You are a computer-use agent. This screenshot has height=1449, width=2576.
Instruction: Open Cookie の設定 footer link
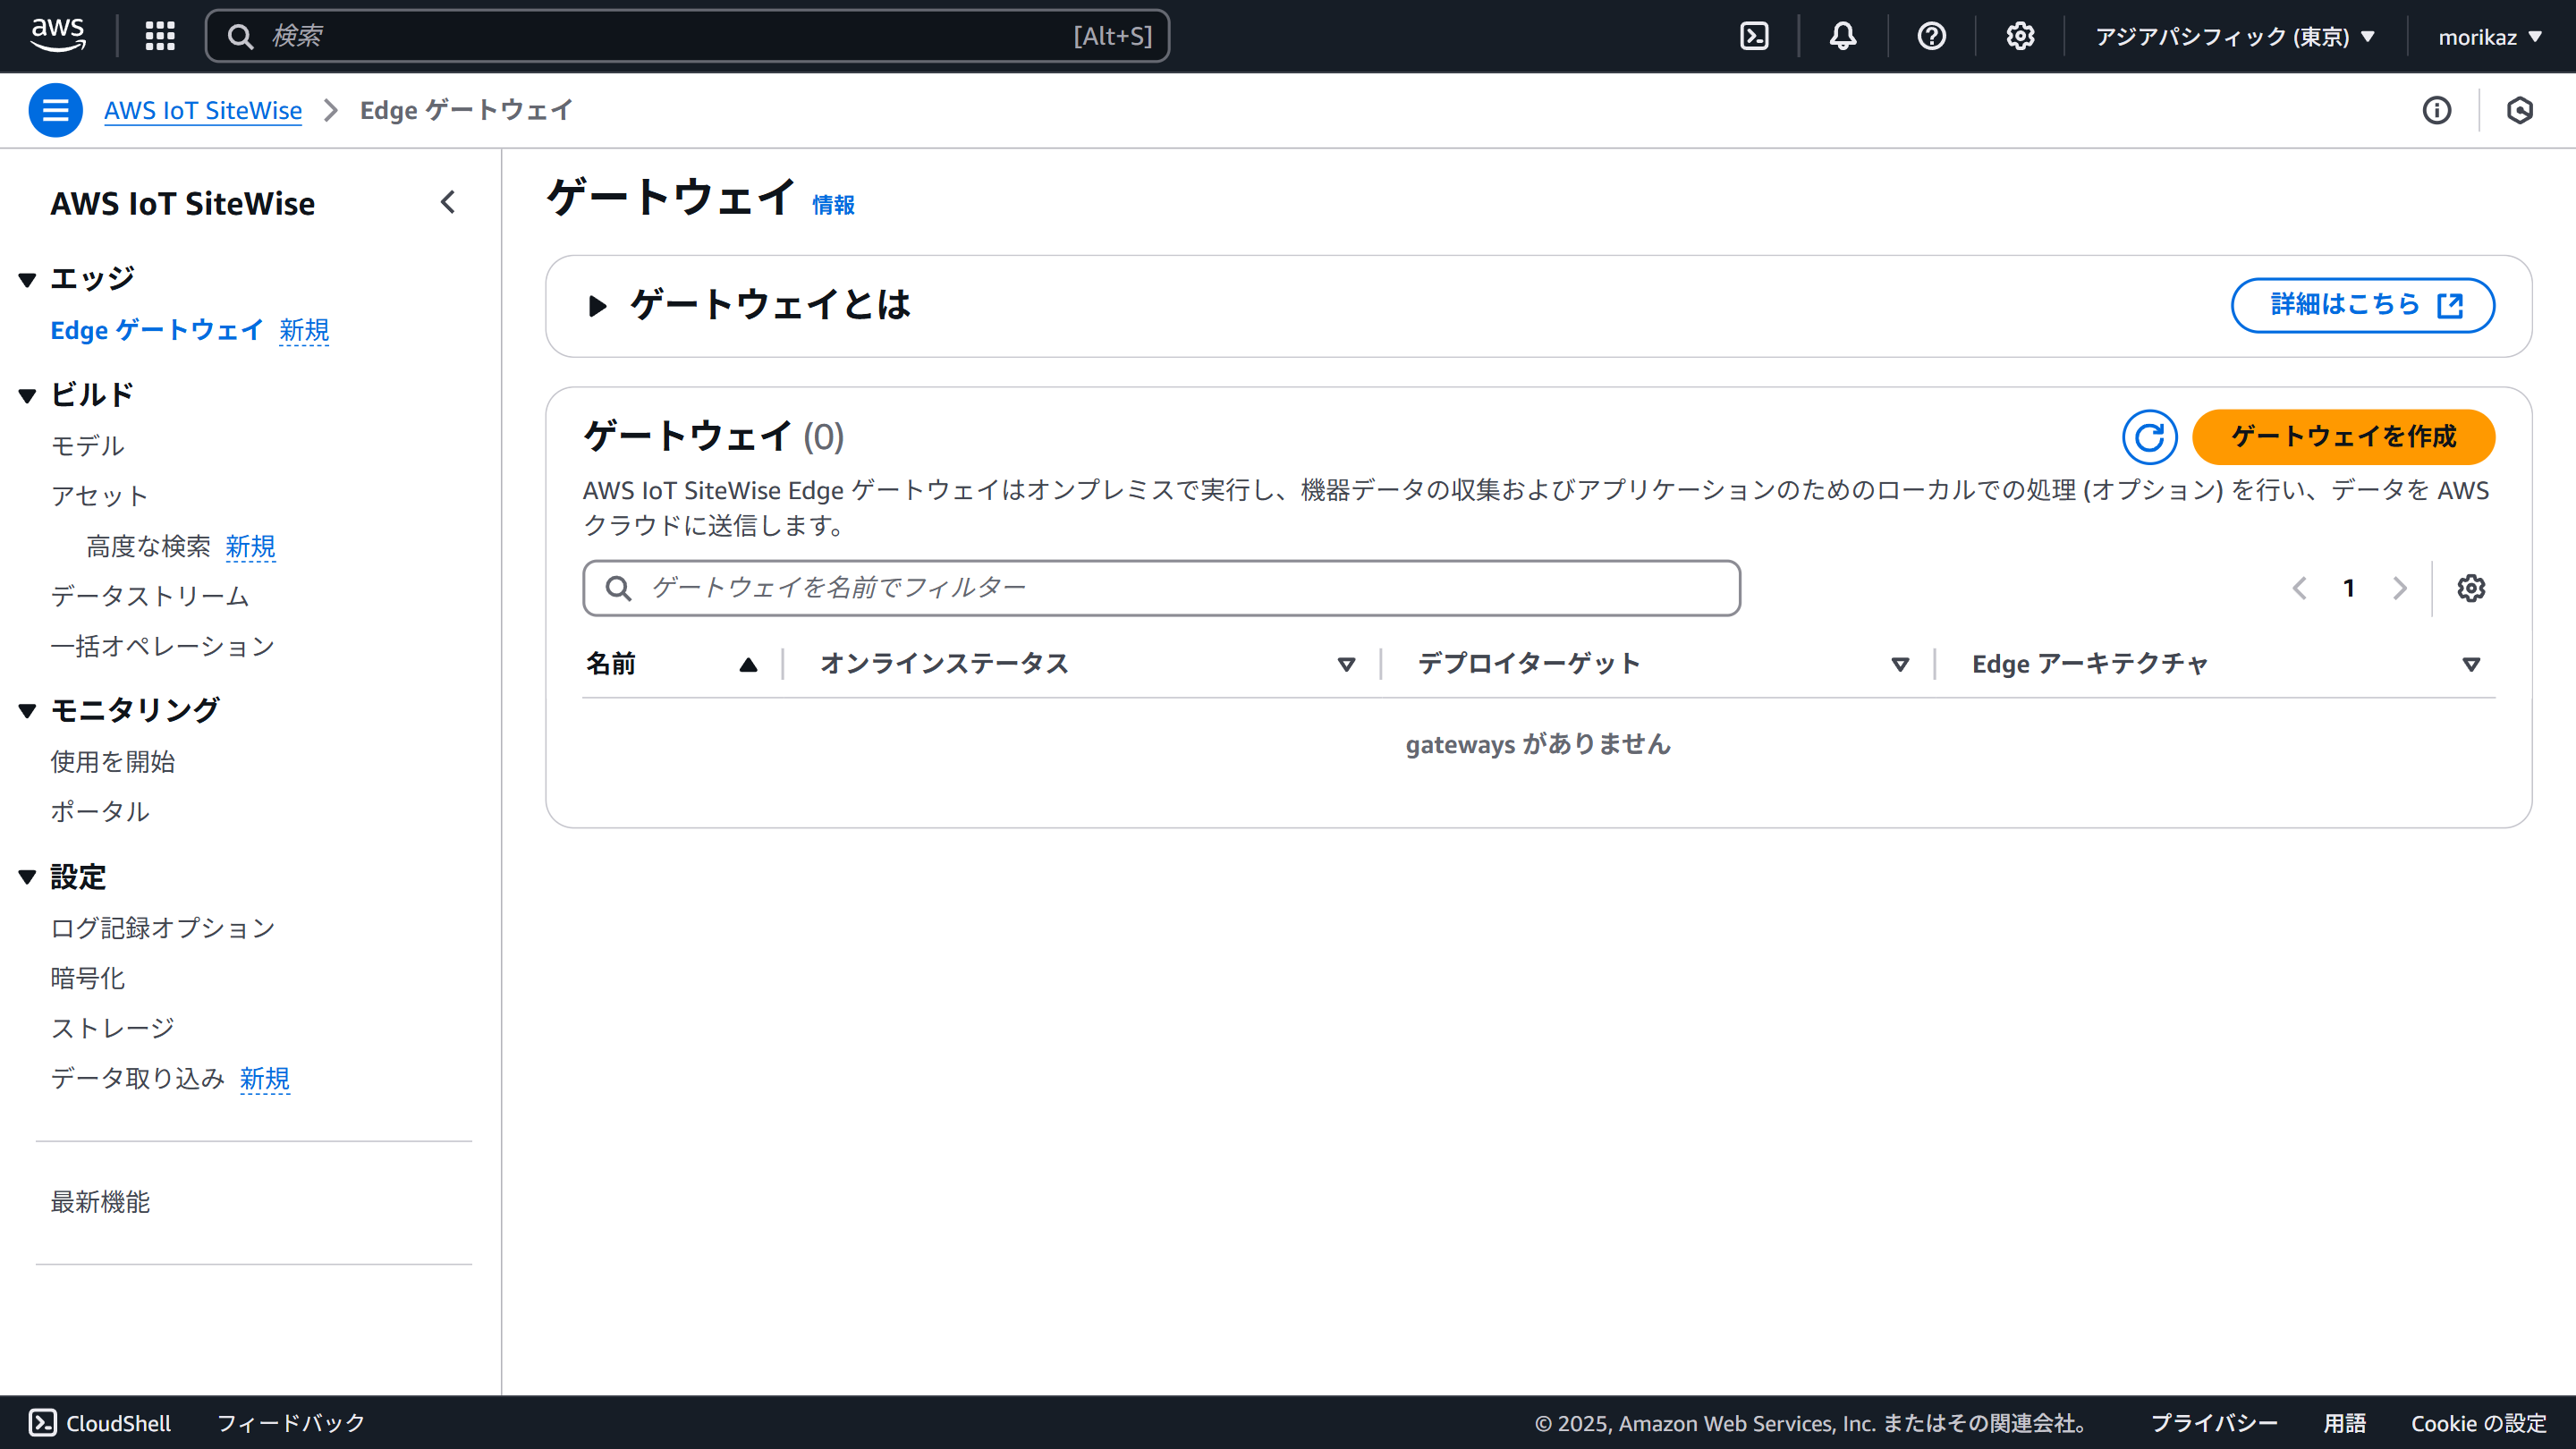point(2478,1423)
